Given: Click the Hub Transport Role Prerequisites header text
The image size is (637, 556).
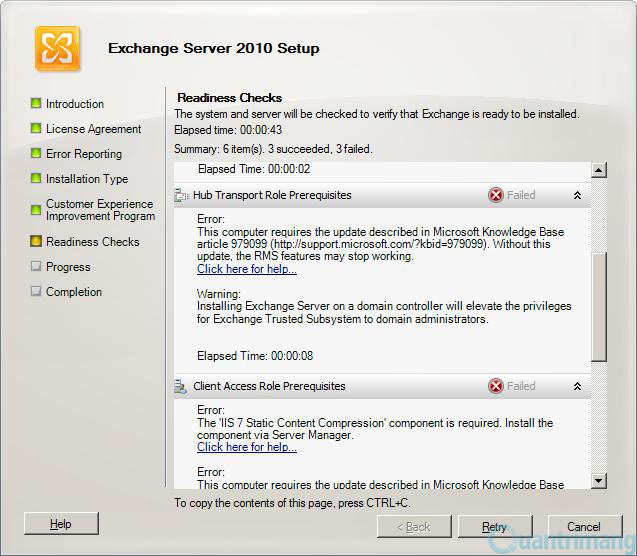Looking at the screenshot, I should click(272, 195).
